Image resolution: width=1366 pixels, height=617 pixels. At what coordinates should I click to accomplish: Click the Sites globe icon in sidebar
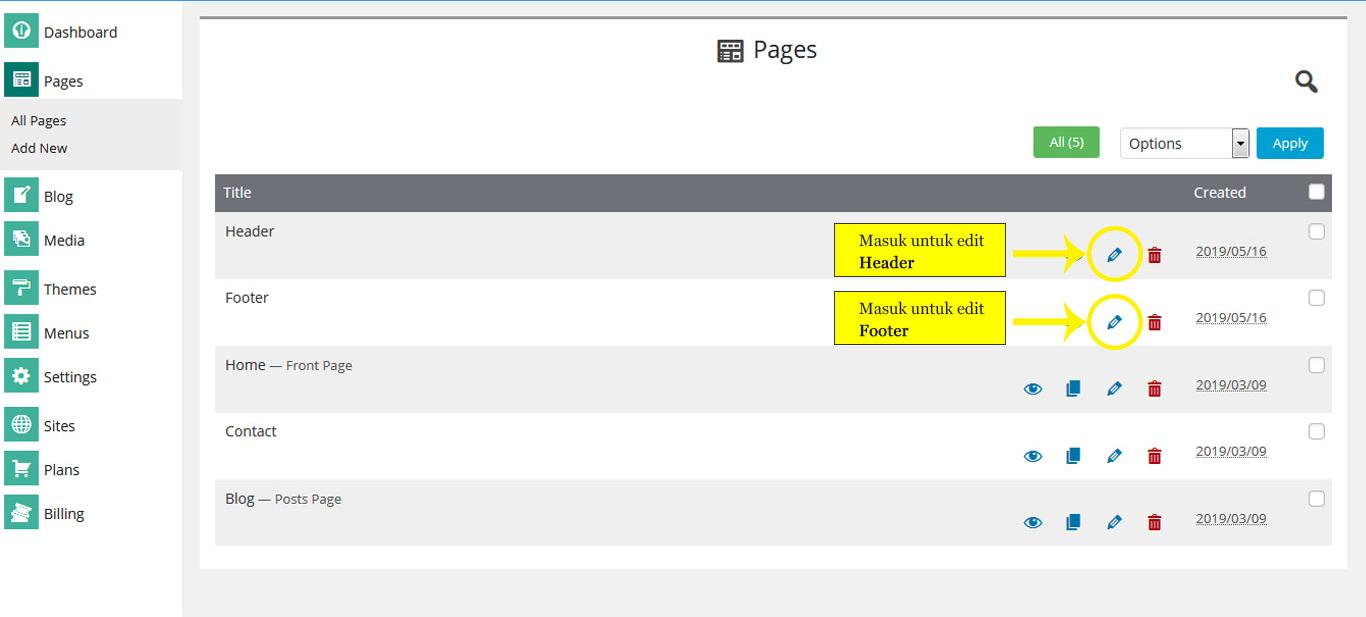click(x=21, y=425)
